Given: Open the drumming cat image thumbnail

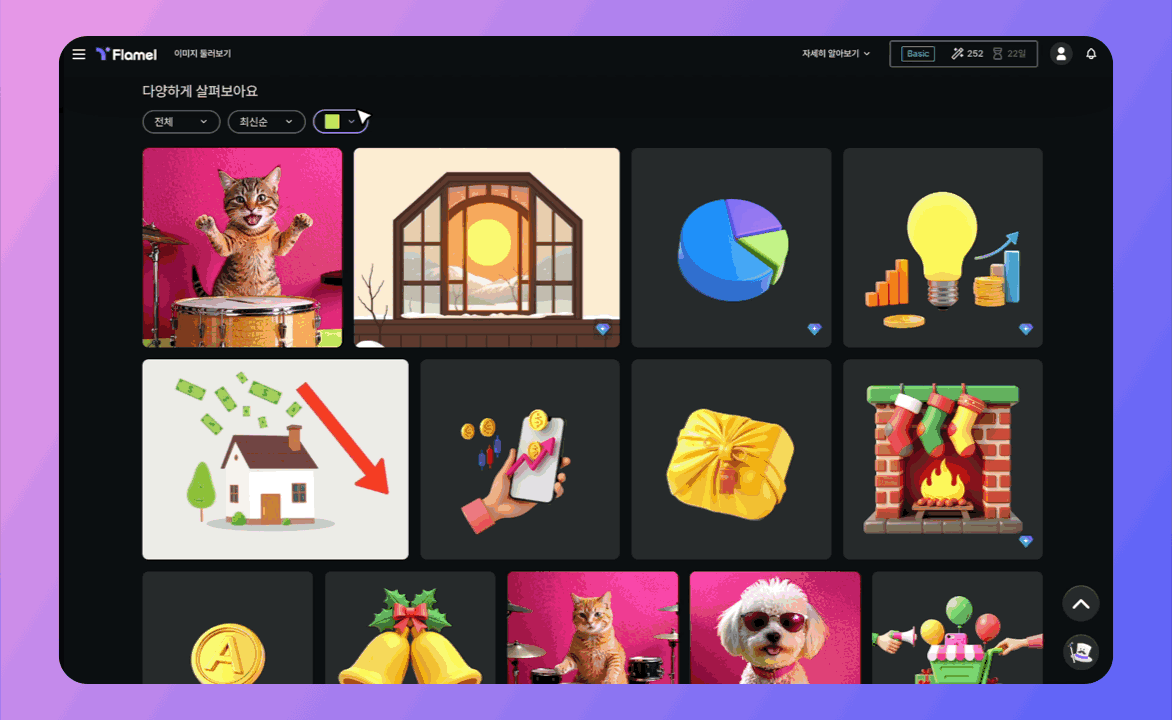Looking at the screenshot, I should point(242,248).
